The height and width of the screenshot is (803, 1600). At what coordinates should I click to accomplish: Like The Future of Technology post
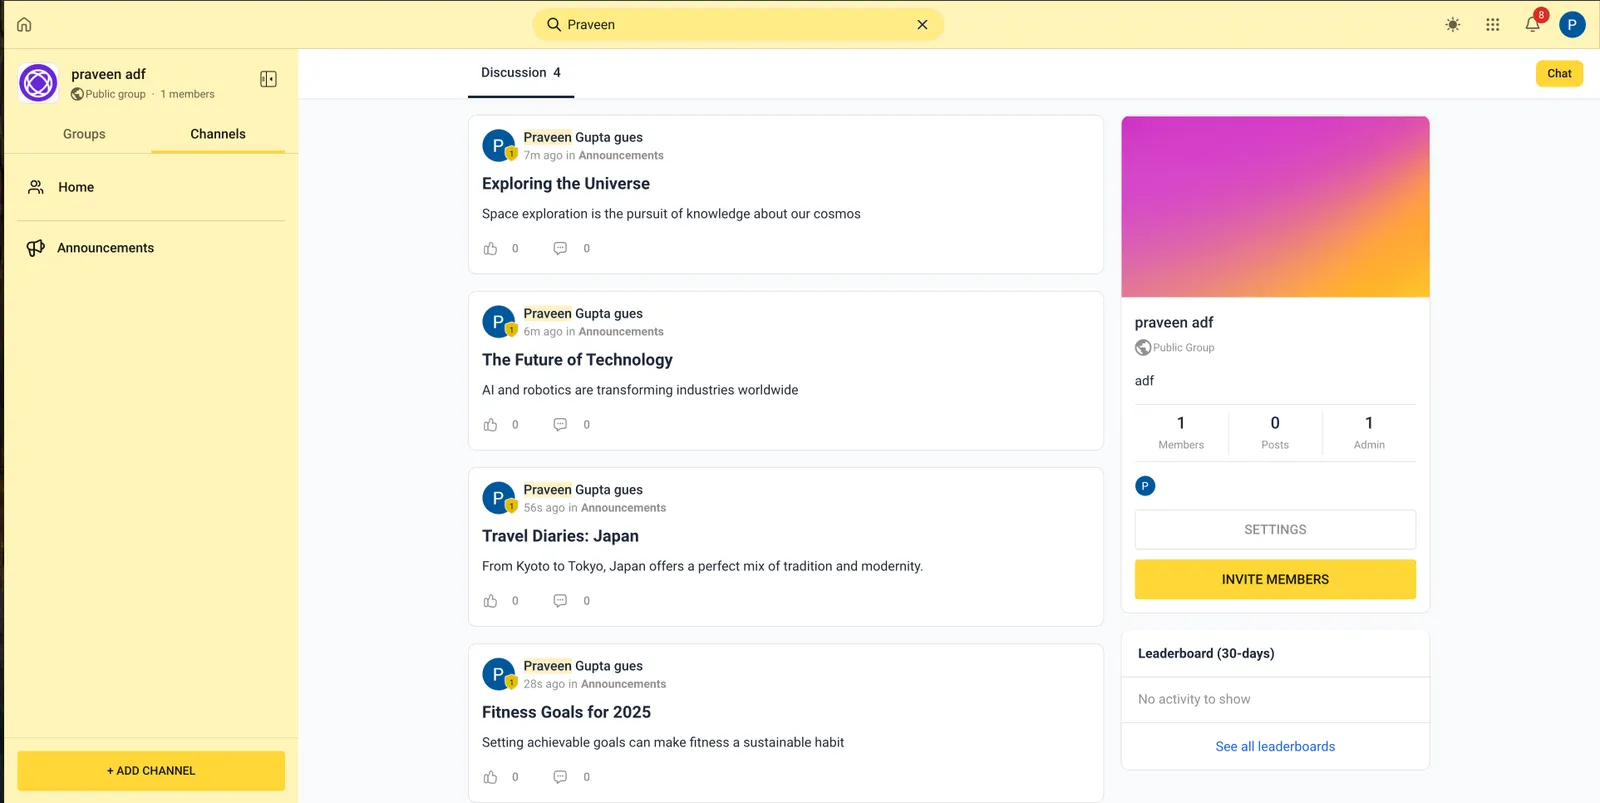point(490,425)
